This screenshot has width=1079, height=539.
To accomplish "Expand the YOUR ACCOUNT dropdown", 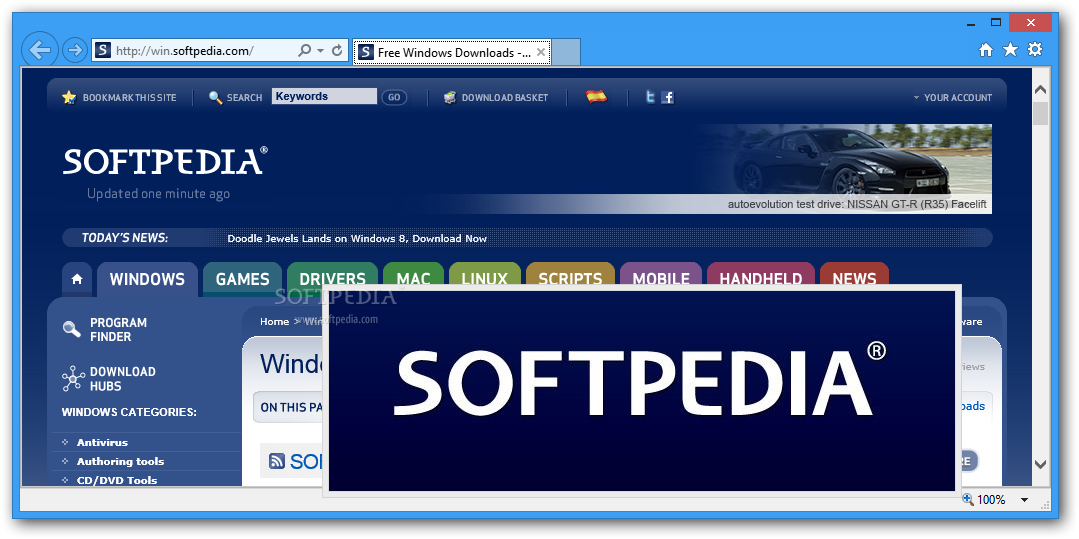I will [952, 98].
